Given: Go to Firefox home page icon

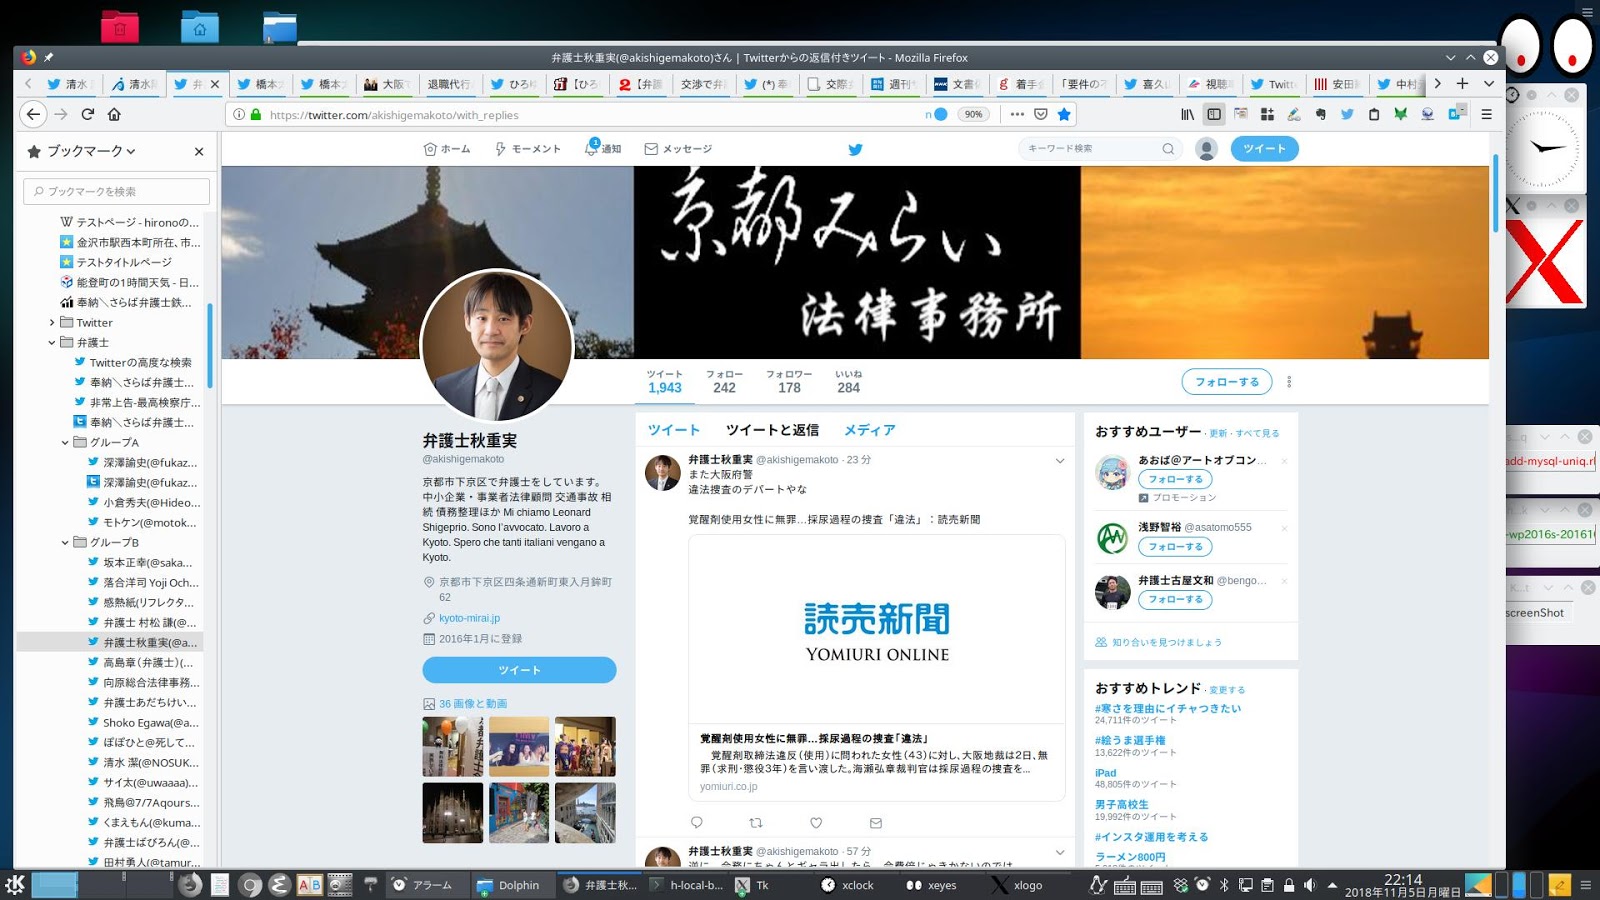Looking at the screenshot, I should pyautogui.click(x=114, y=114).
